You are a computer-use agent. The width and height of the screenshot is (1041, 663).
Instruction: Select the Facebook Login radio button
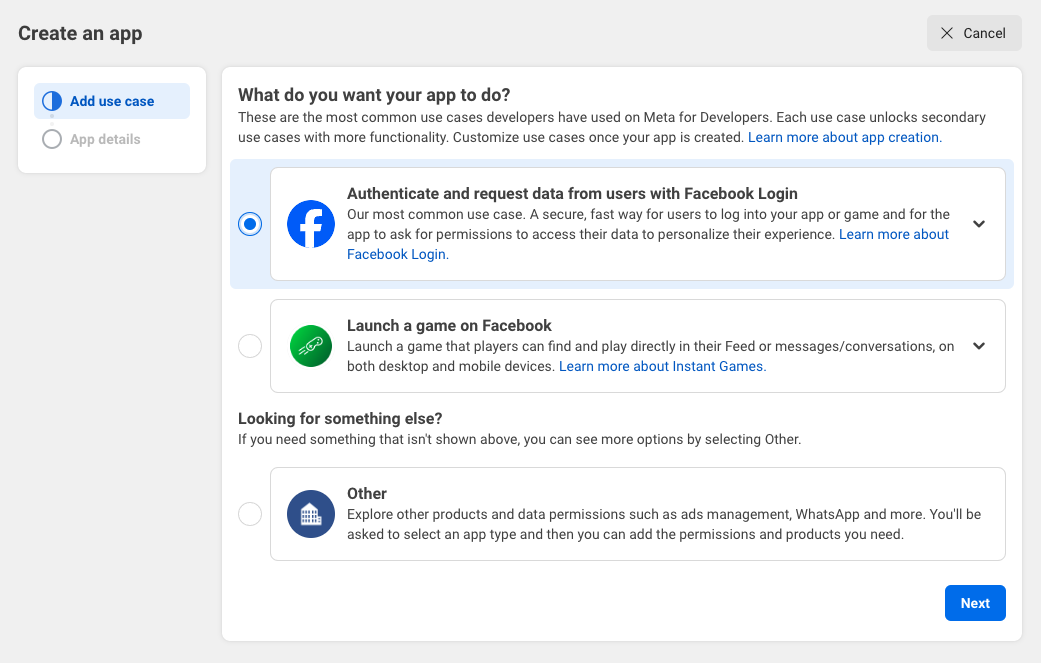(x=250, y=223)
